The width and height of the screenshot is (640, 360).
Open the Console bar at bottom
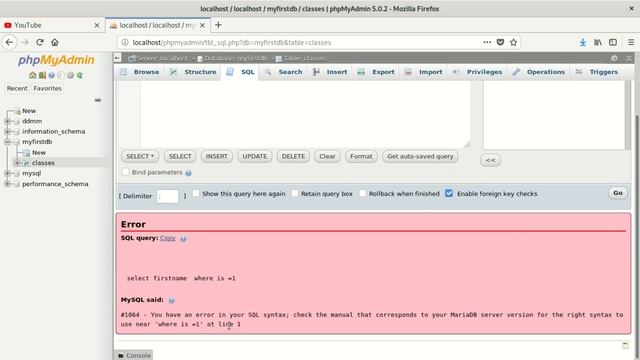tap(134, 356)
